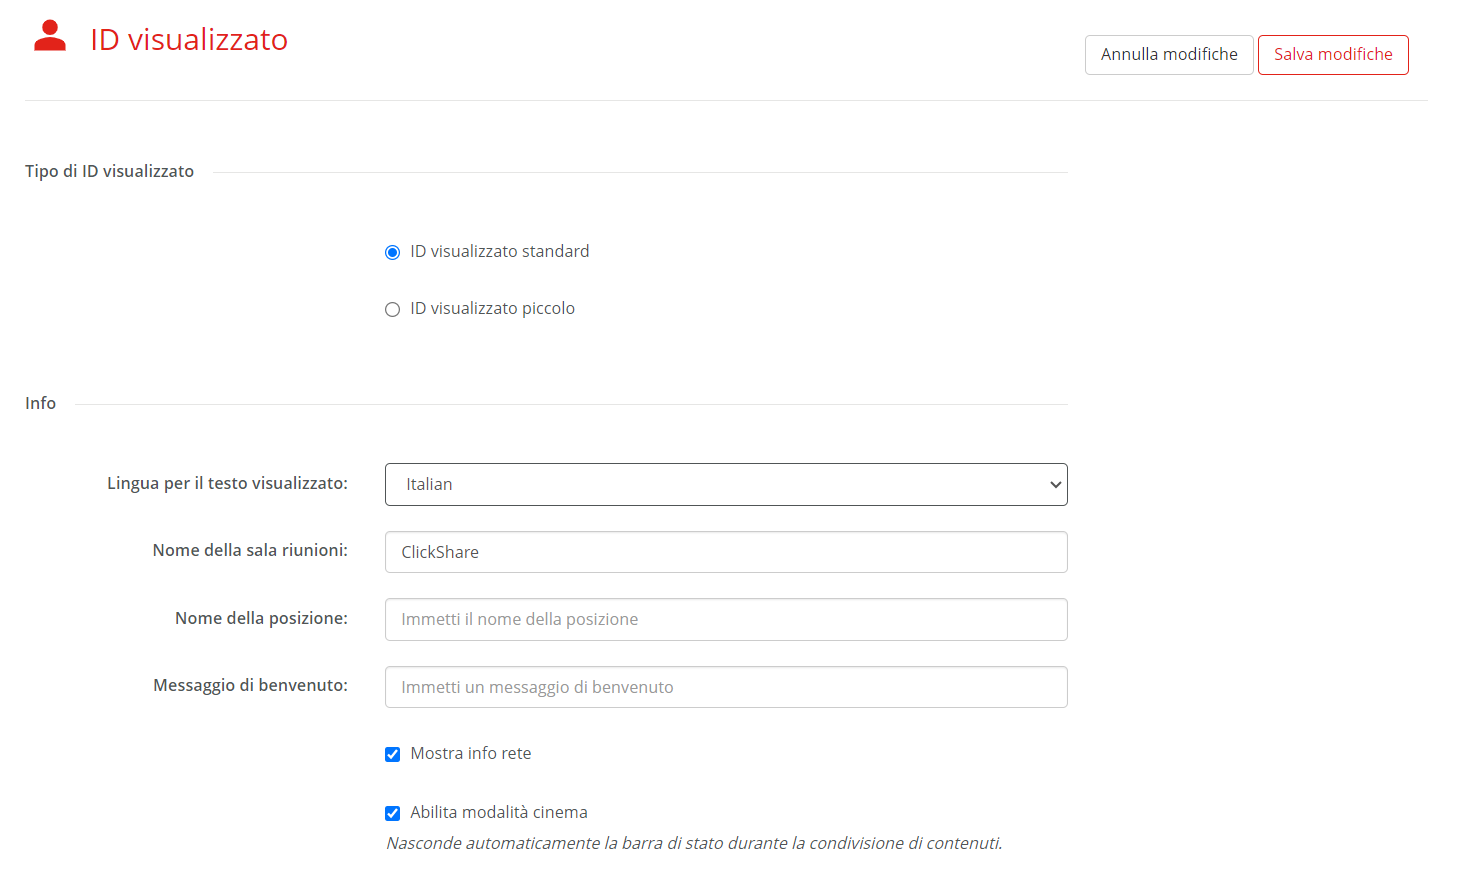This screenshot has width=1466, height=869.
Task: Click the Info section header
Action: coord(40,403)
